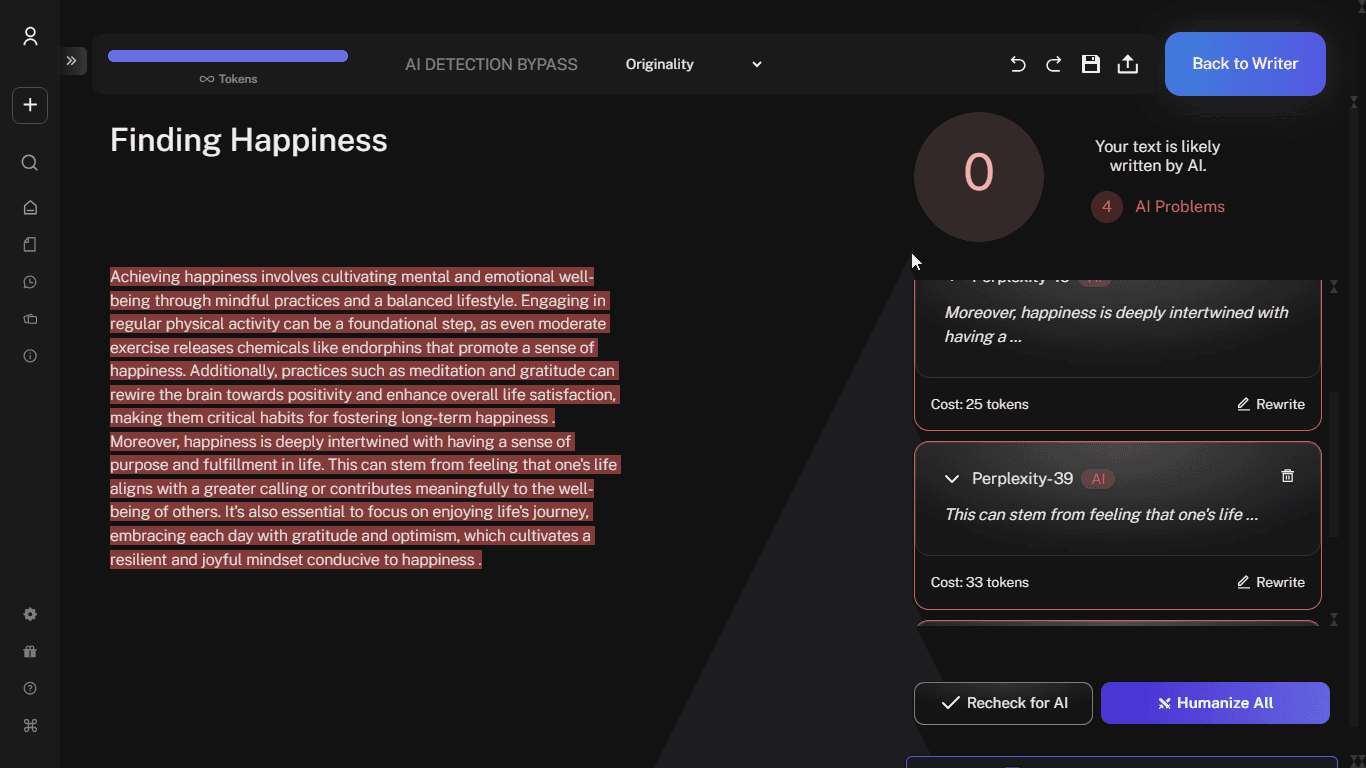
Task: Click the Finding Happiness title field
Action: click(249, 140)
